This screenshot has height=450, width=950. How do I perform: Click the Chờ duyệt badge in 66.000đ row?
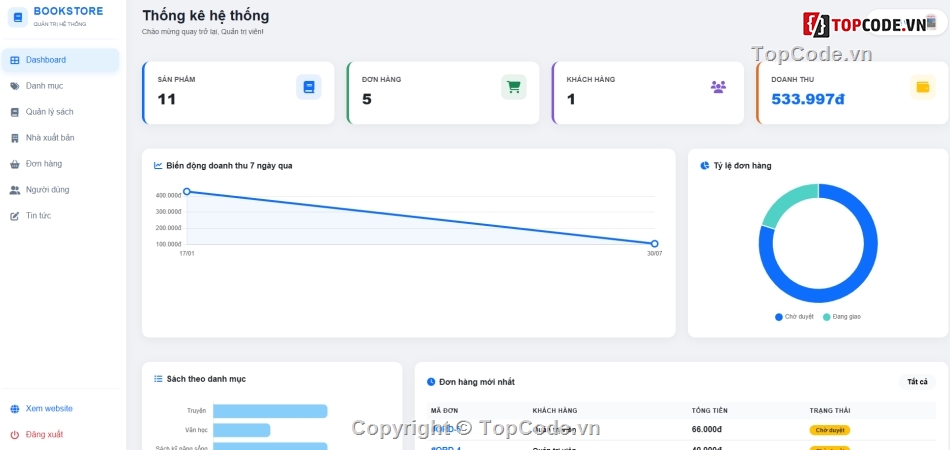tap(830, 430)
